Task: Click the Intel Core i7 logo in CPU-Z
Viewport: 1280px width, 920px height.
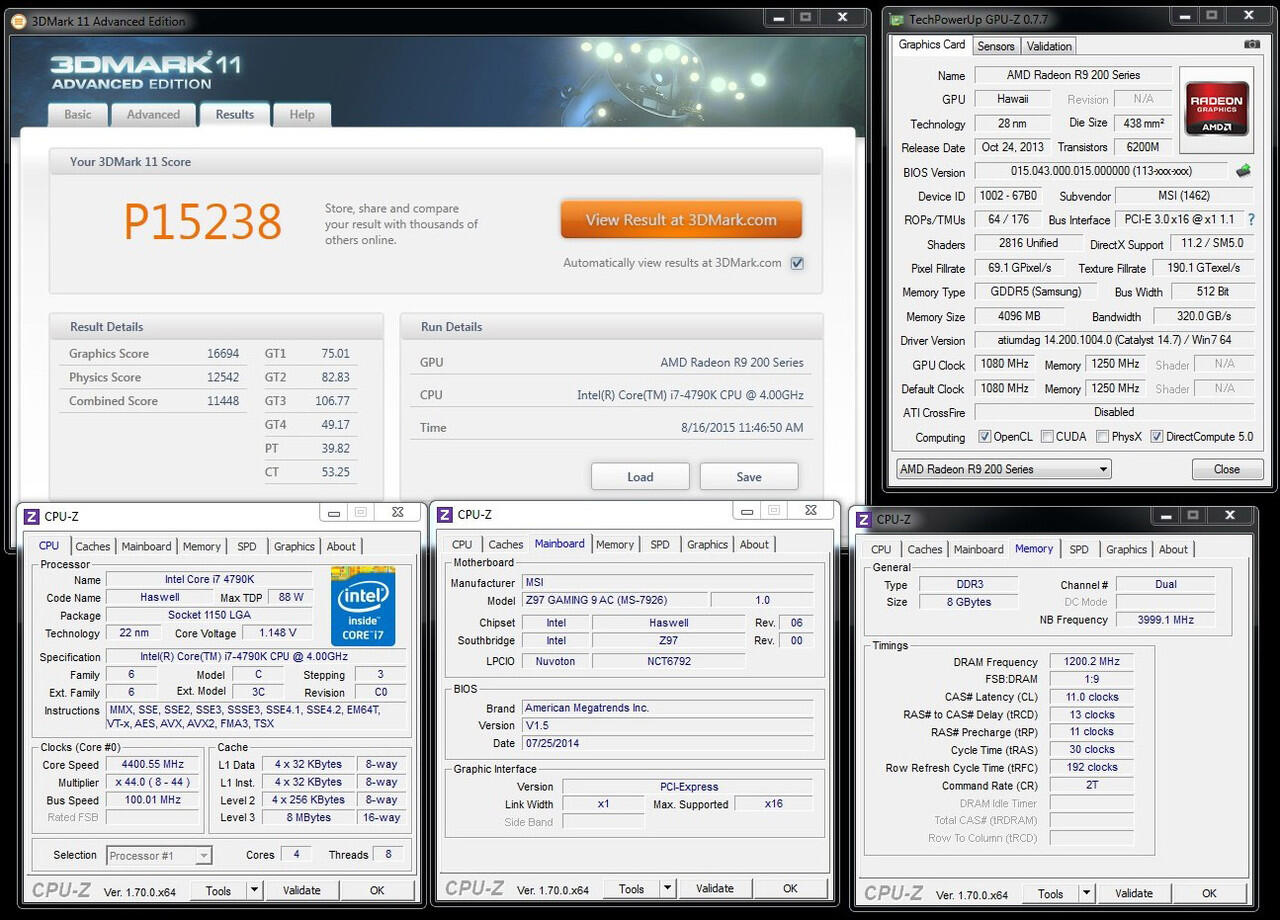Action: tap(363, 606)
